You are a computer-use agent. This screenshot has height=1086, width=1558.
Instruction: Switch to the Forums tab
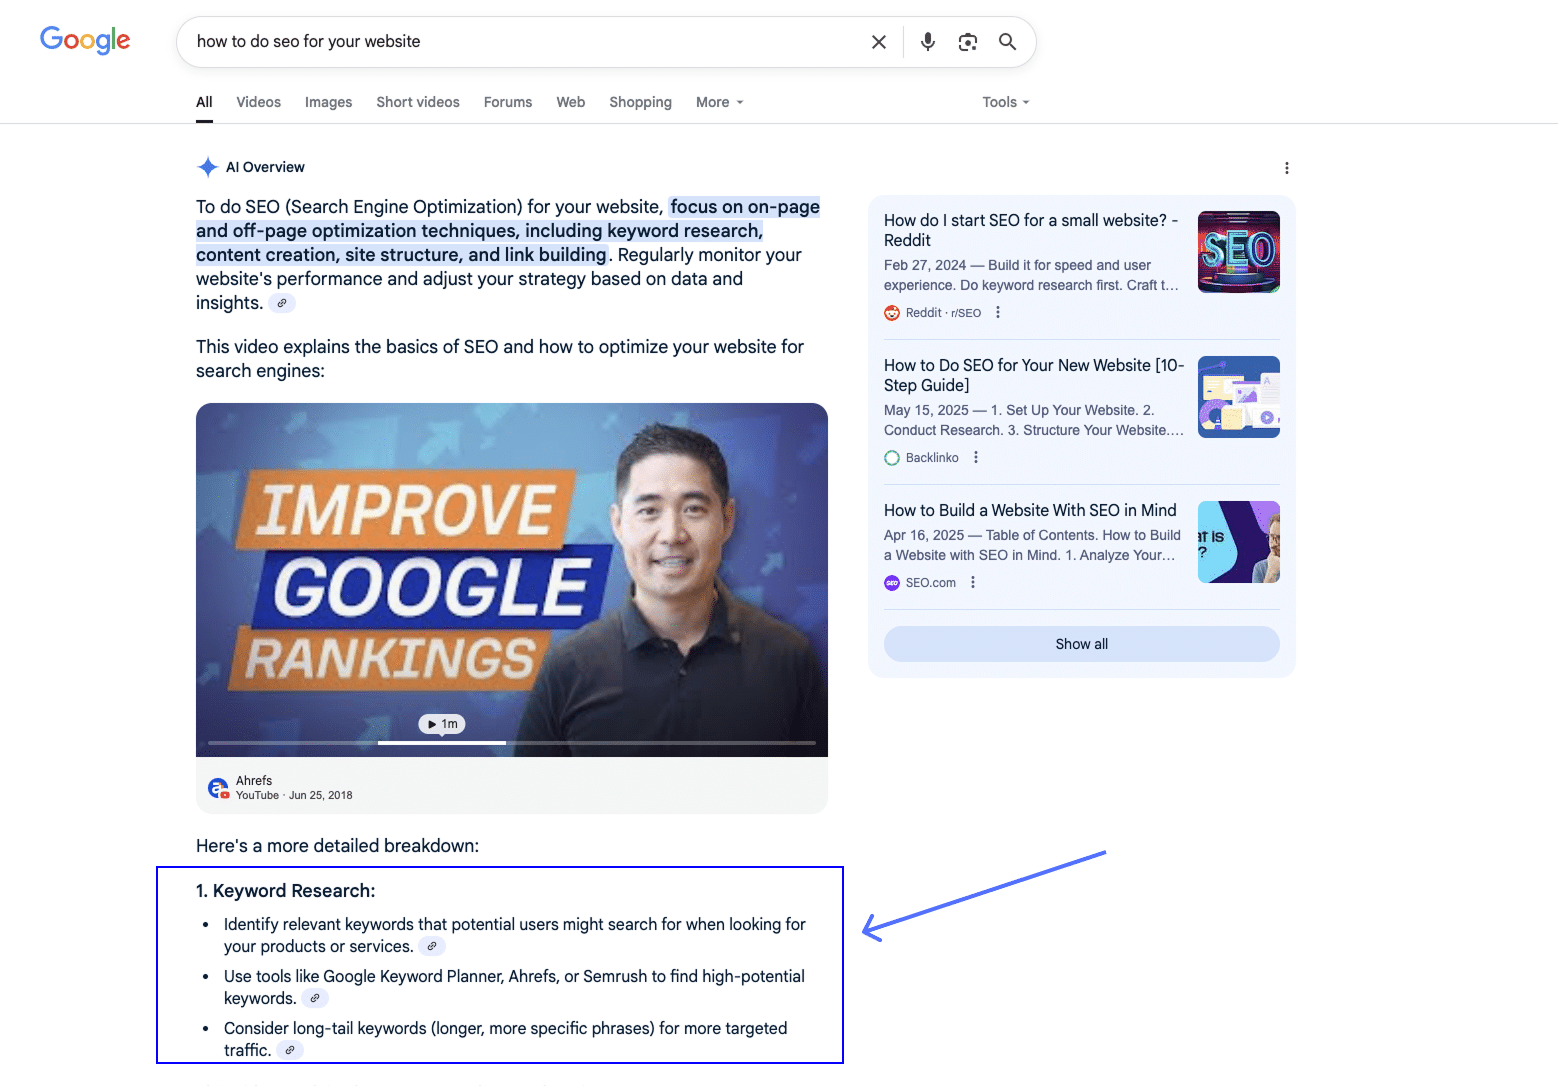pyautogui.click(x=508, y=102)
